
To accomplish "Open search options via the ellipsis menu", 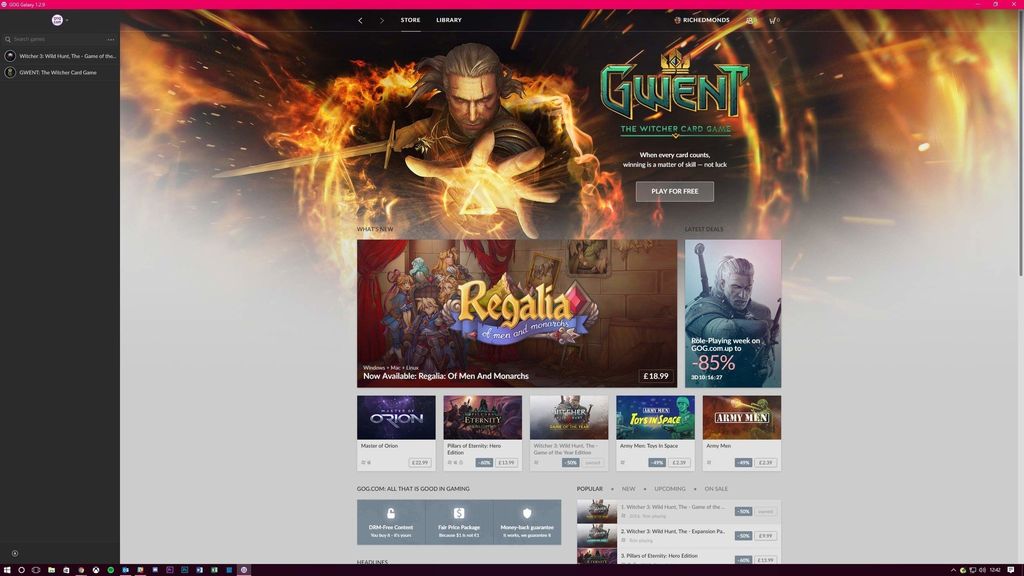I will point(111,39).
